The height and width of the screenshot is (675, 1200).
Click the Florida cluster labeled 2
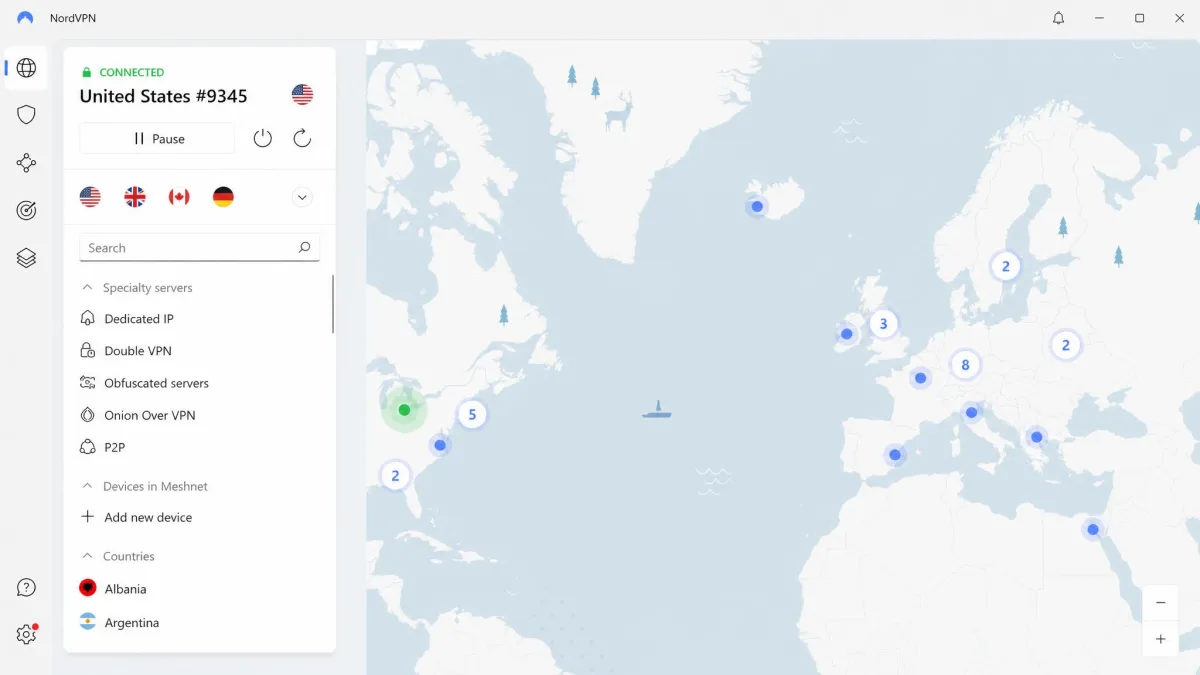coord(395,476)
